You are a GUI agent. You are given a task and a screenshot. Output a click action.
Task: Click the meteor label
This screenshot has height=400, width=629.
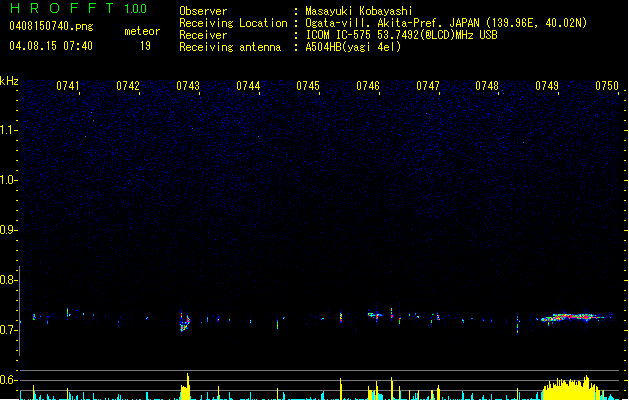tap(142, 31)
